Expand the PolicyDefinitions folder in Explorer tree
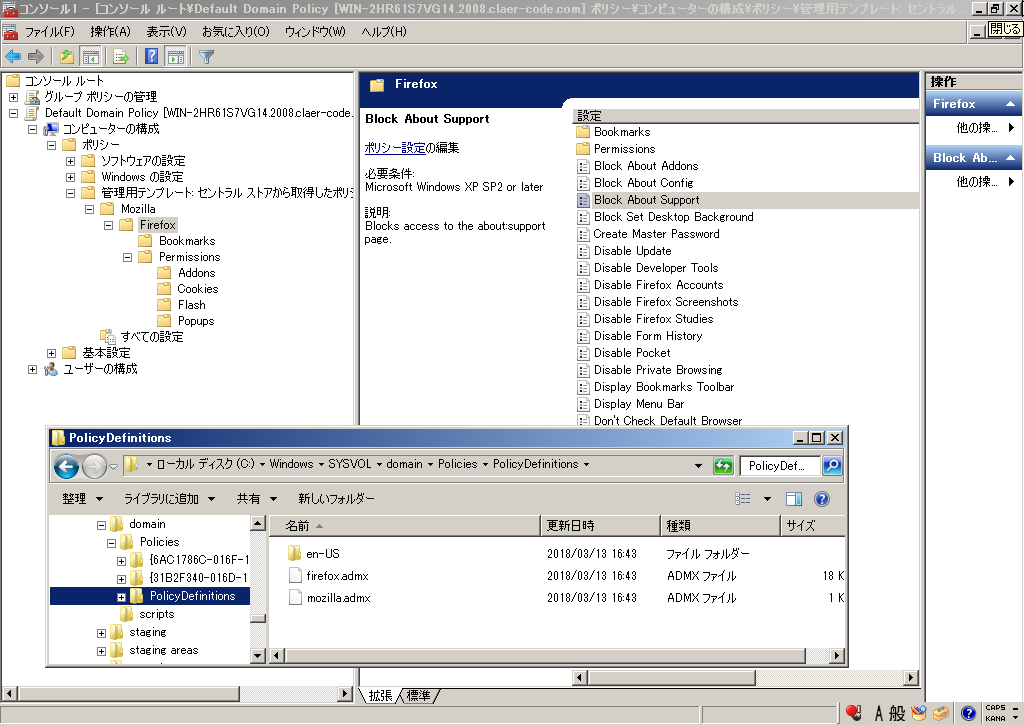 coord(121,597)
